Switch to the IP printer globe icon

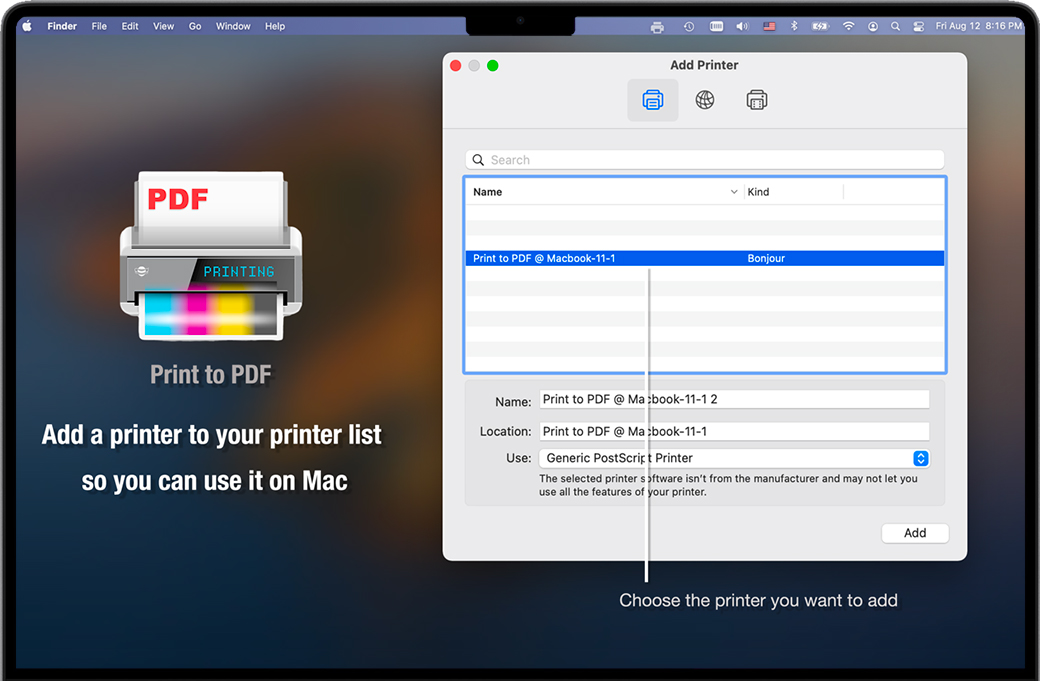pos(705,100)
